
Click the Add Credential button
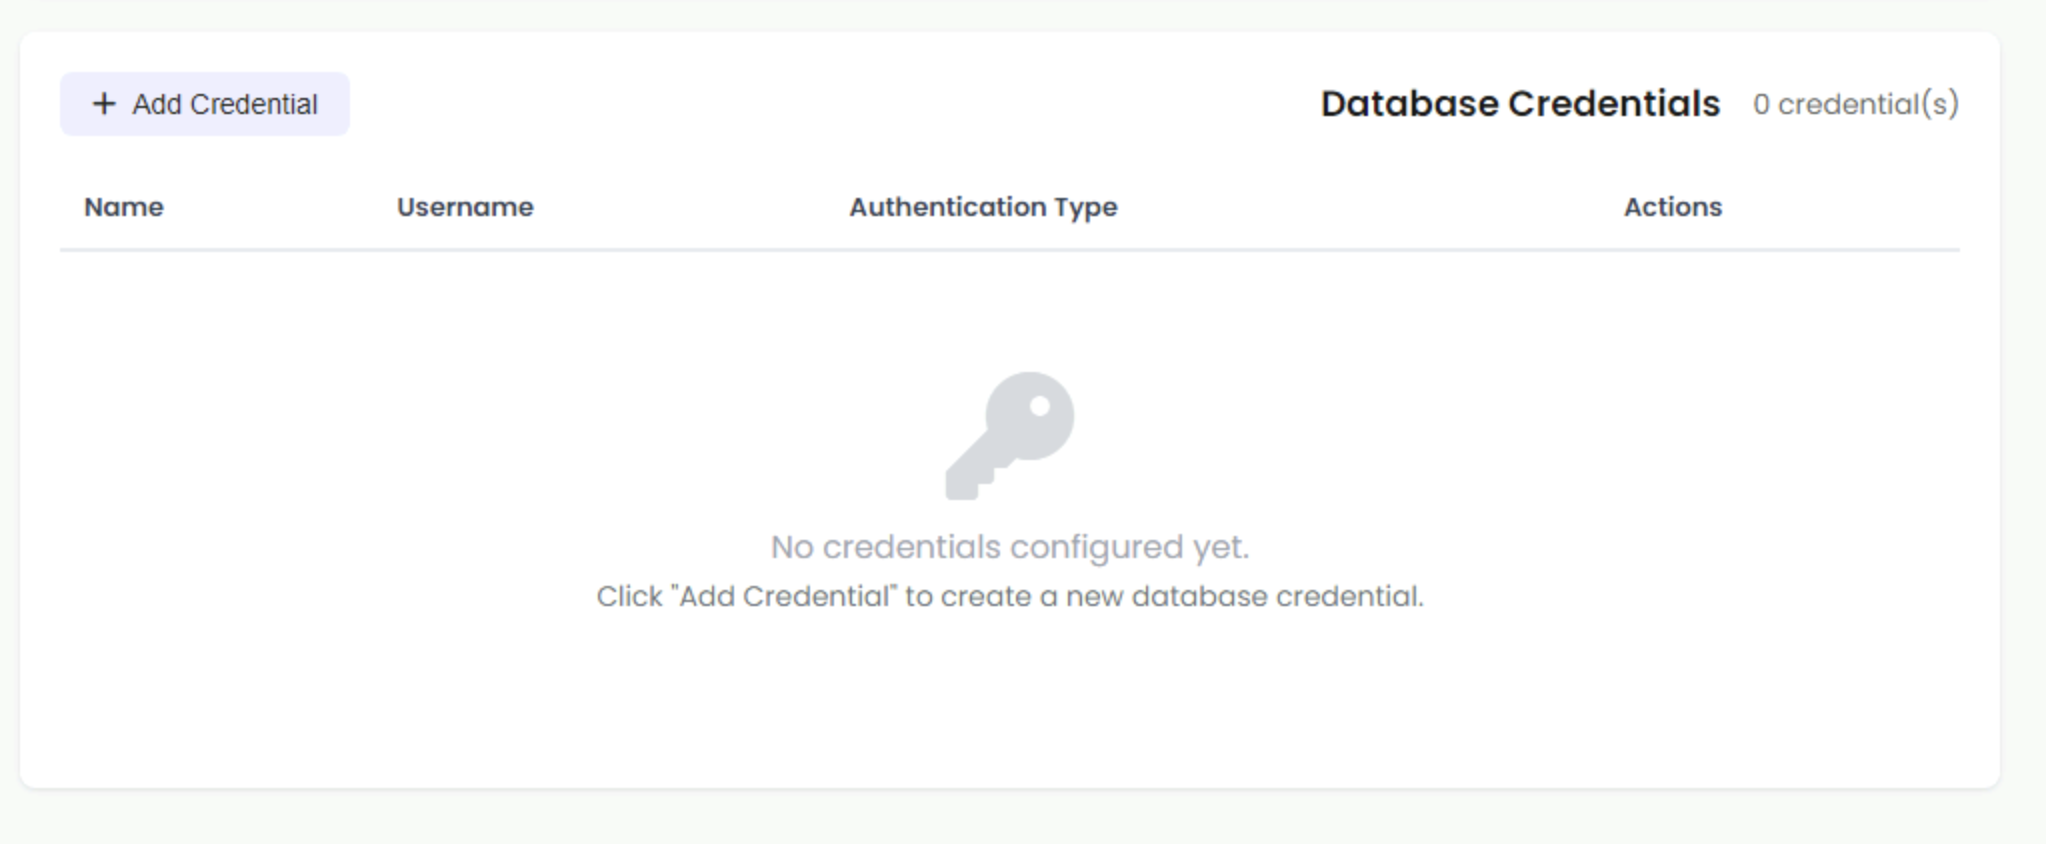coord(204,102)
